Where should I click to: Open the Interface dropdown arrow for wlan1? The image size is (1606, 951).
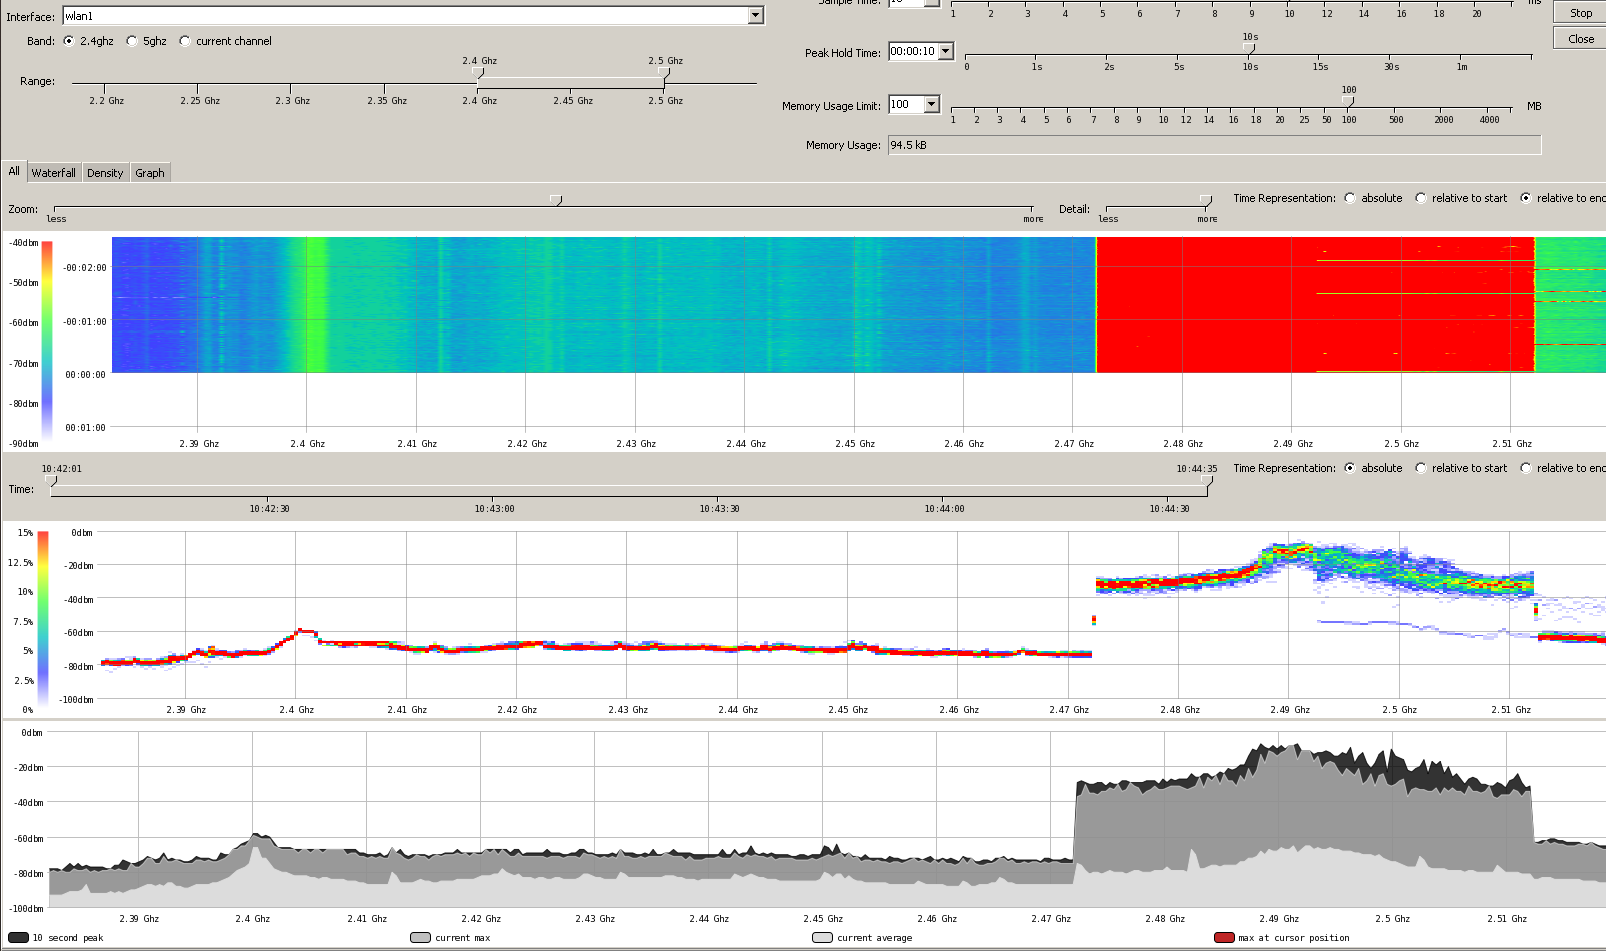(x=756, y=16)
